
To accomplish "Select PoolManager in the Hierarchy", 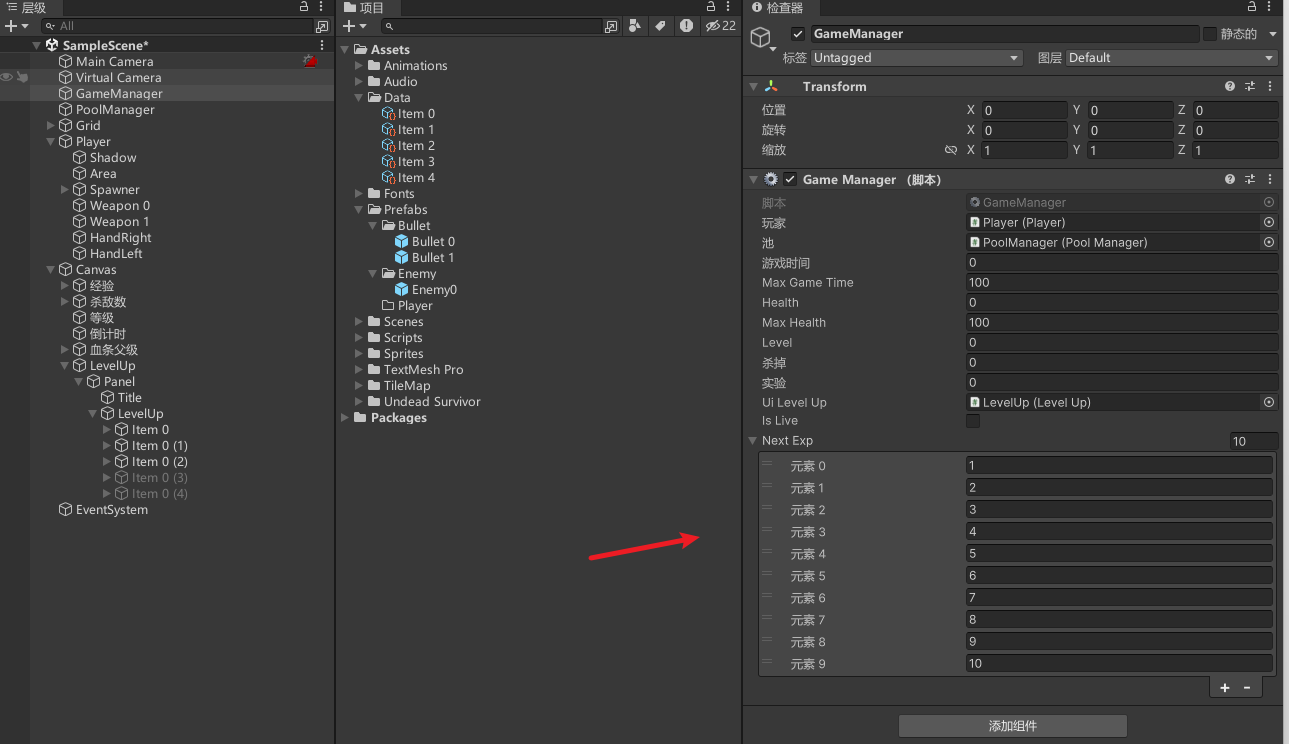I will (115, 110).
